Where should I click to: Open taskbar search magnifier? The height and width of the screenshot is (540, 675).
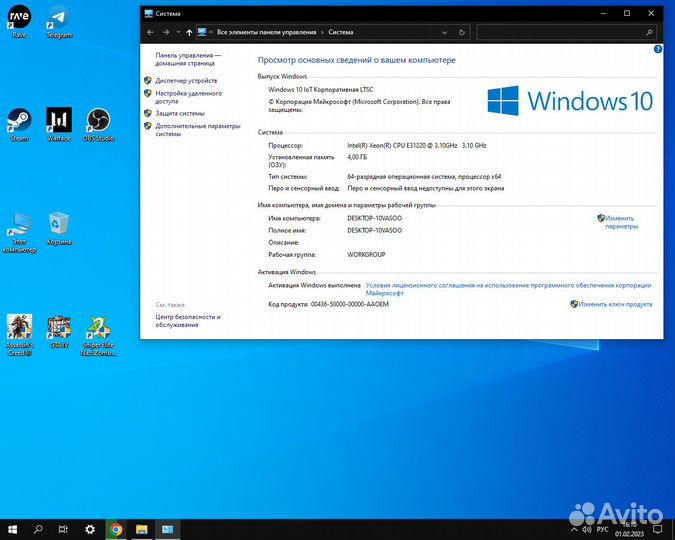tap(38, 529)
